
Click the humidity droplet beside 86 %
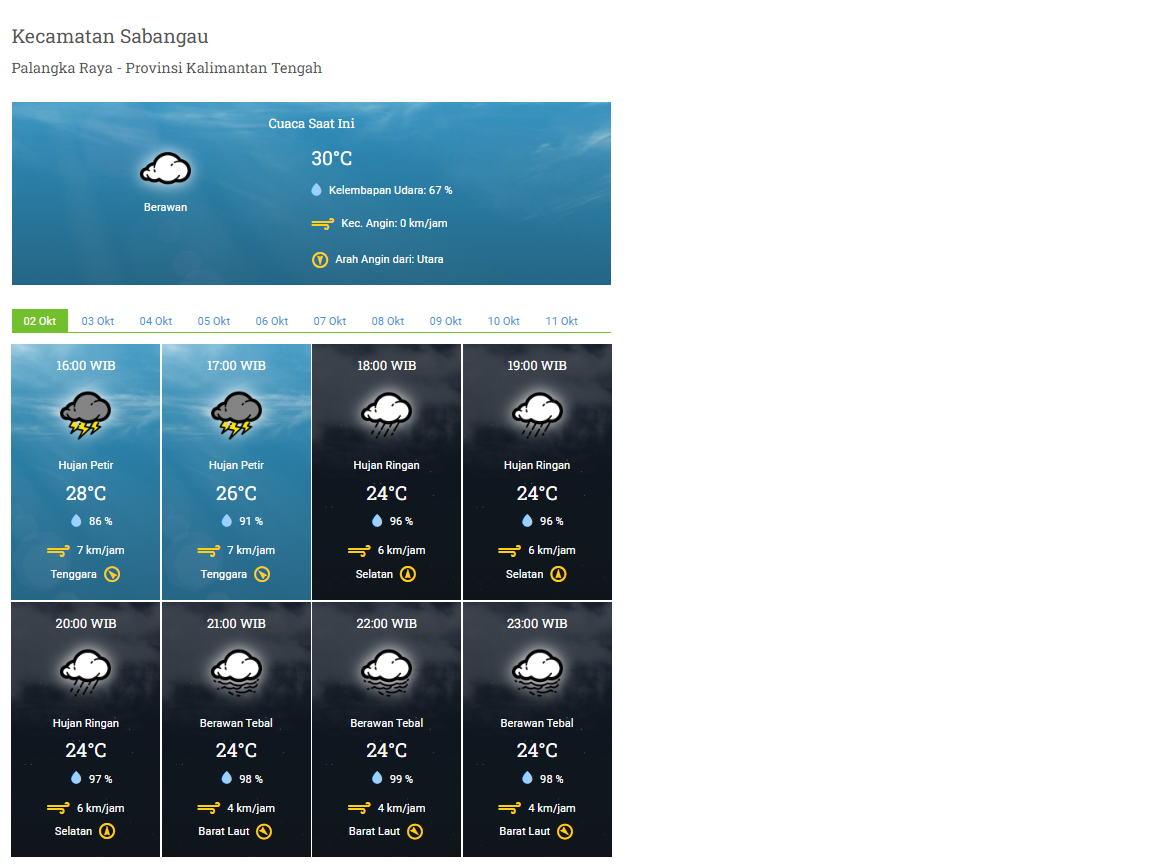(76, 521)
